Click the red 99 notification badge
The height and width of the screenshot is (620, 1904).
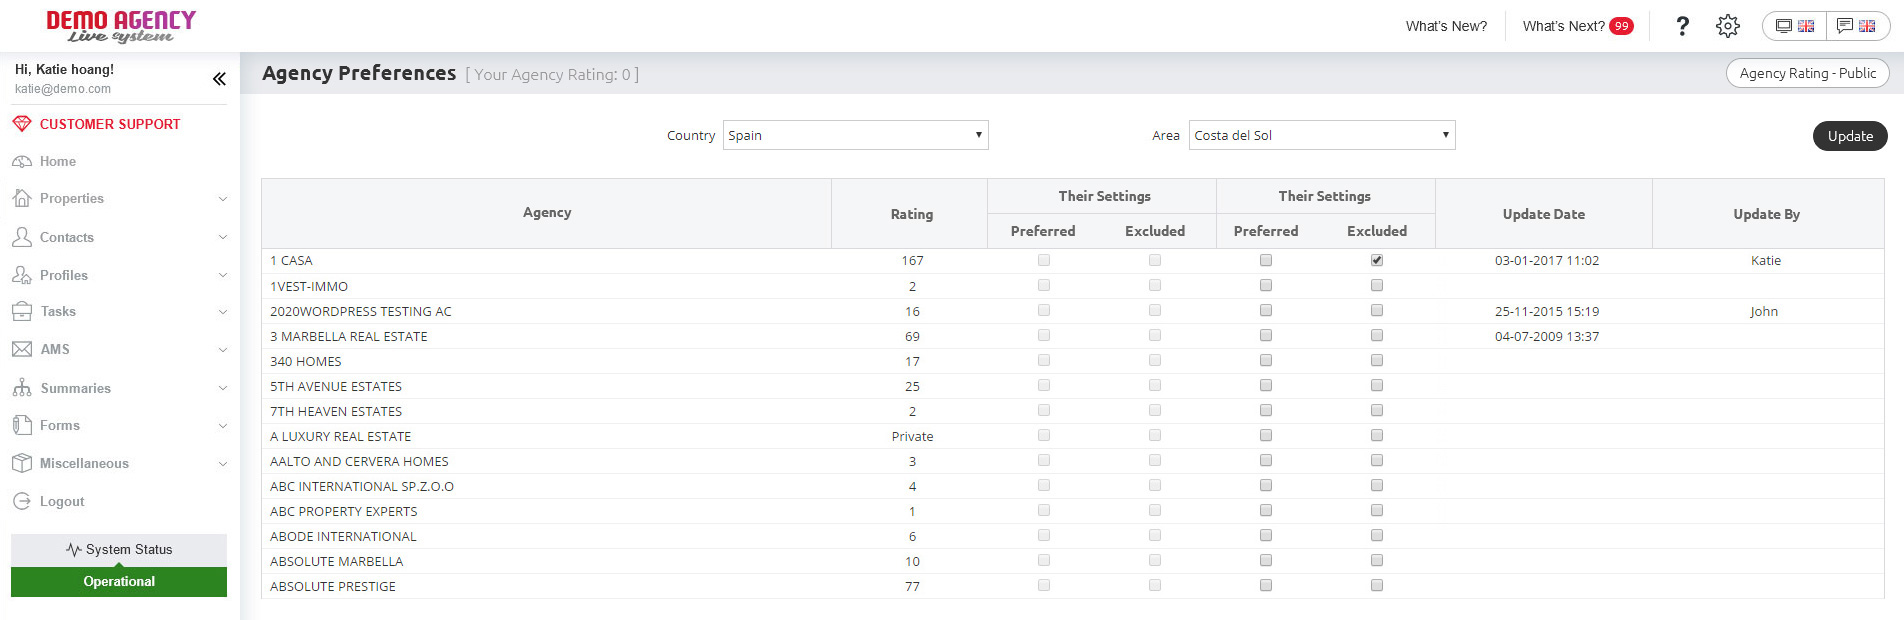[1621, 26]
